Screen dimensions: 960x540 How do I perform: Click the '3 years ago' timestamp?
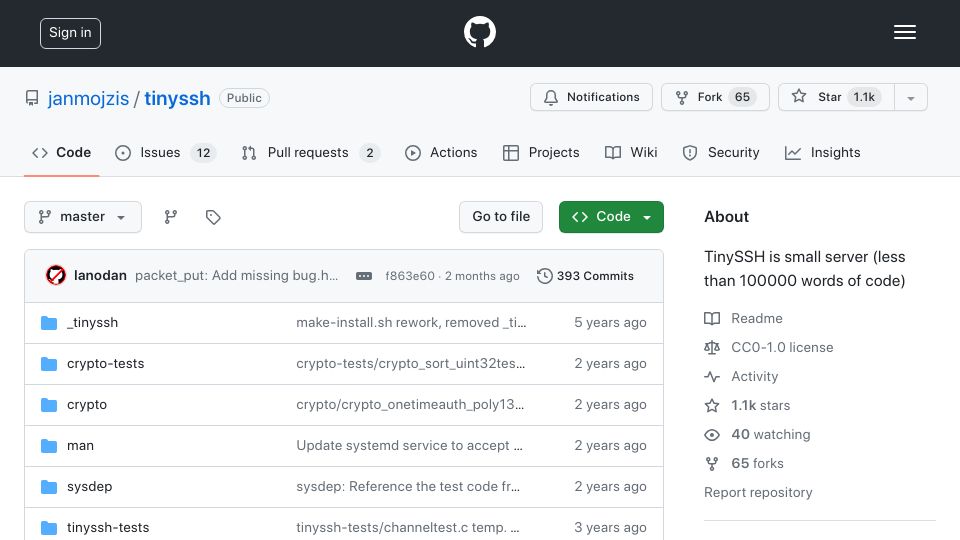coord(610,528)
